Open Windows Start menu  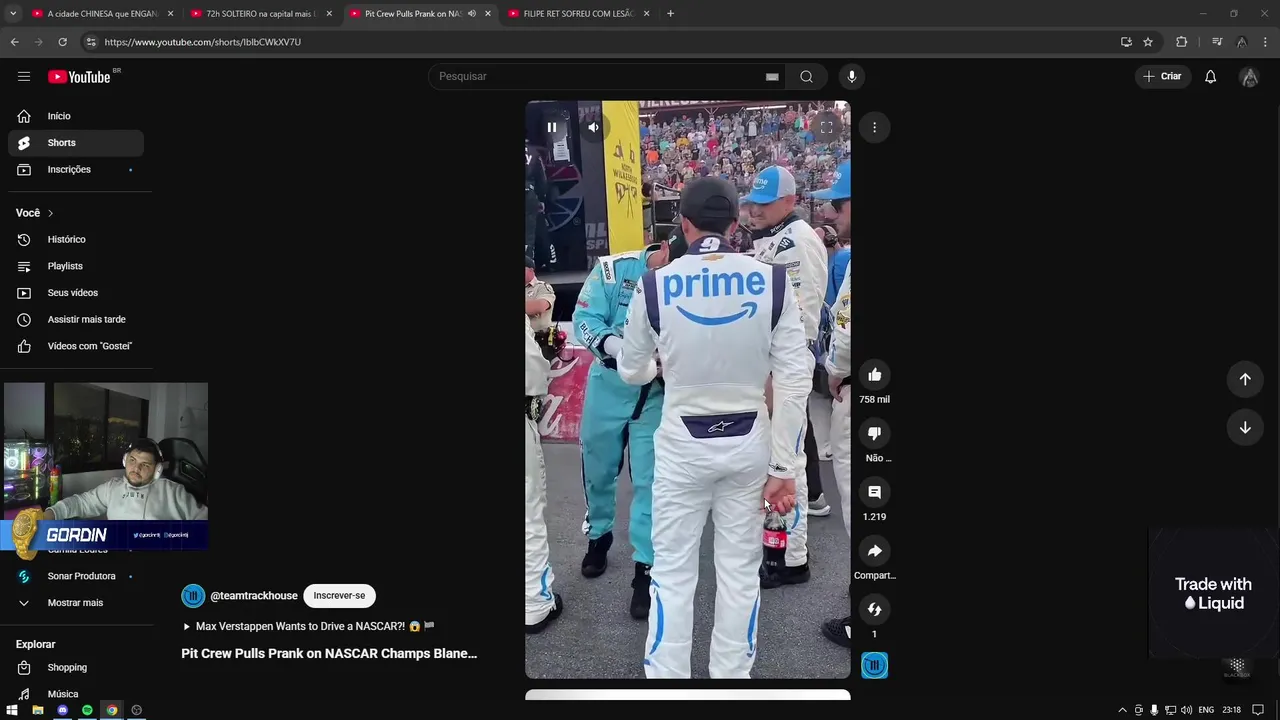click(12, 710)
